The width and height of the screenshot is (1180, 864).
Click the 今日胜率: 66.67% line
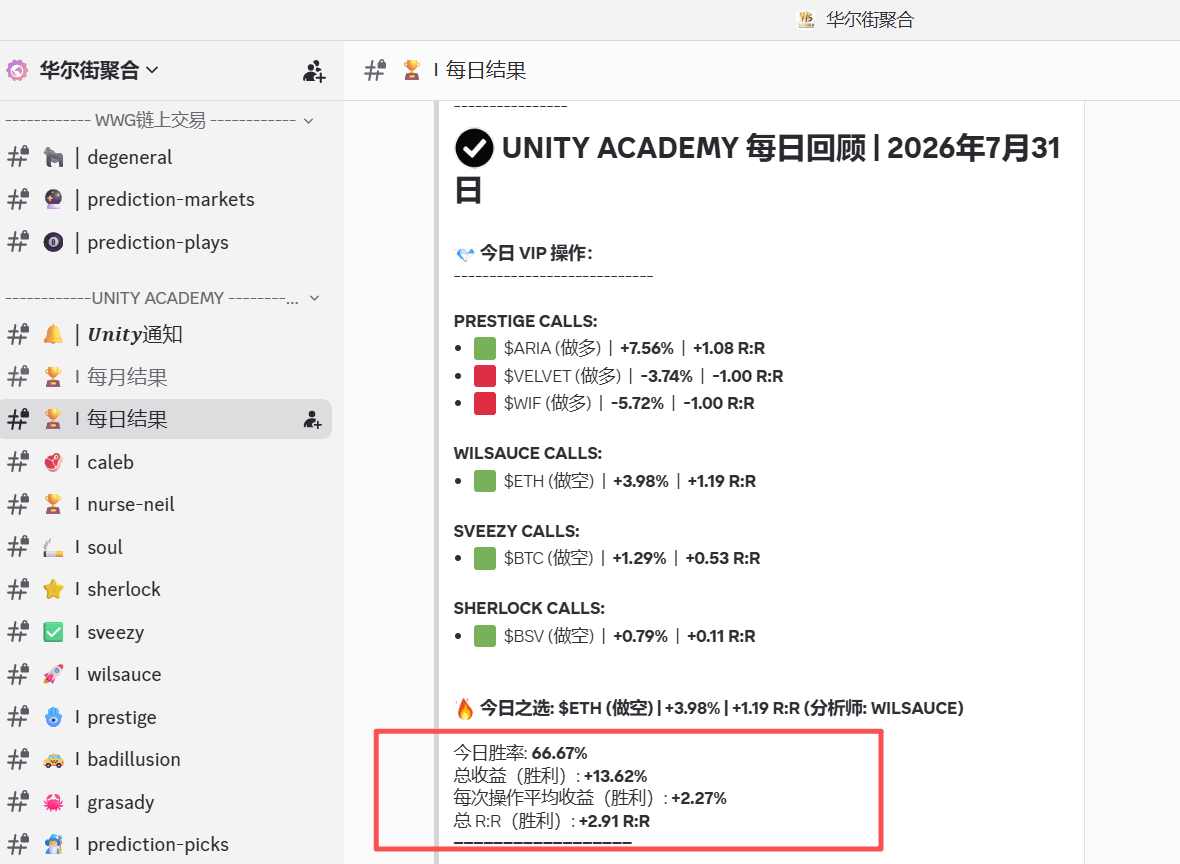(520, 753)
